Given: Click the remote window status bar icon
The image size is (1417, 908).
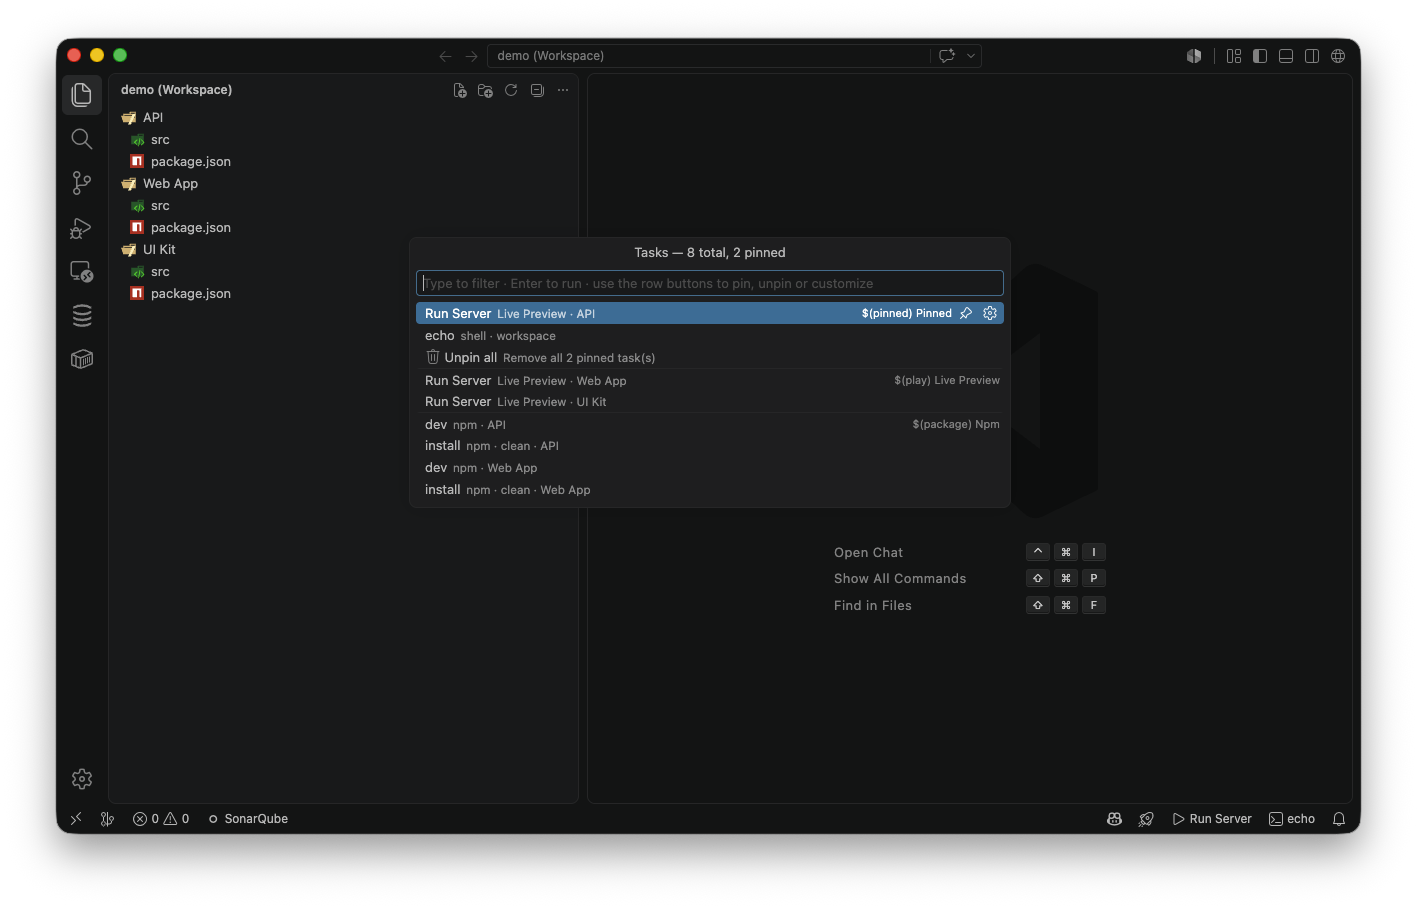Looking at the screenshot, I should tap(76, 819).
